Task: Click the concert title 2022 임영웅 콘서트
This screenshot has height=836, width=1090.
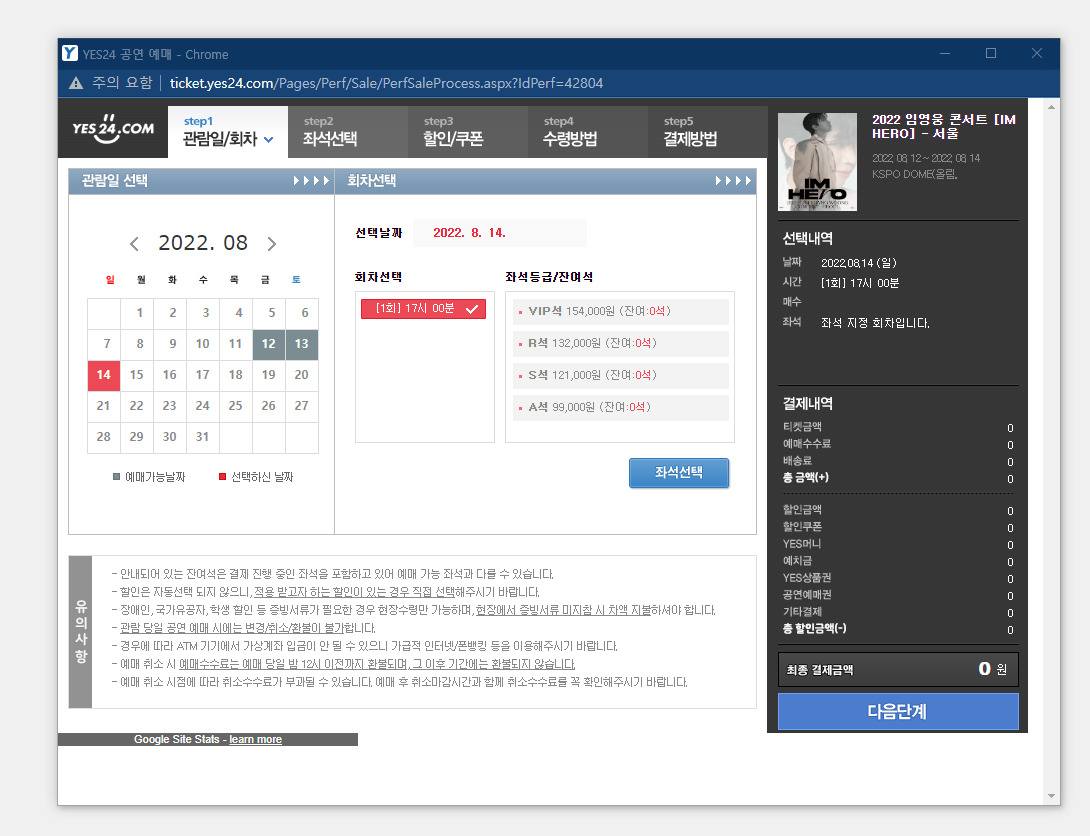Action: [943, 126]
